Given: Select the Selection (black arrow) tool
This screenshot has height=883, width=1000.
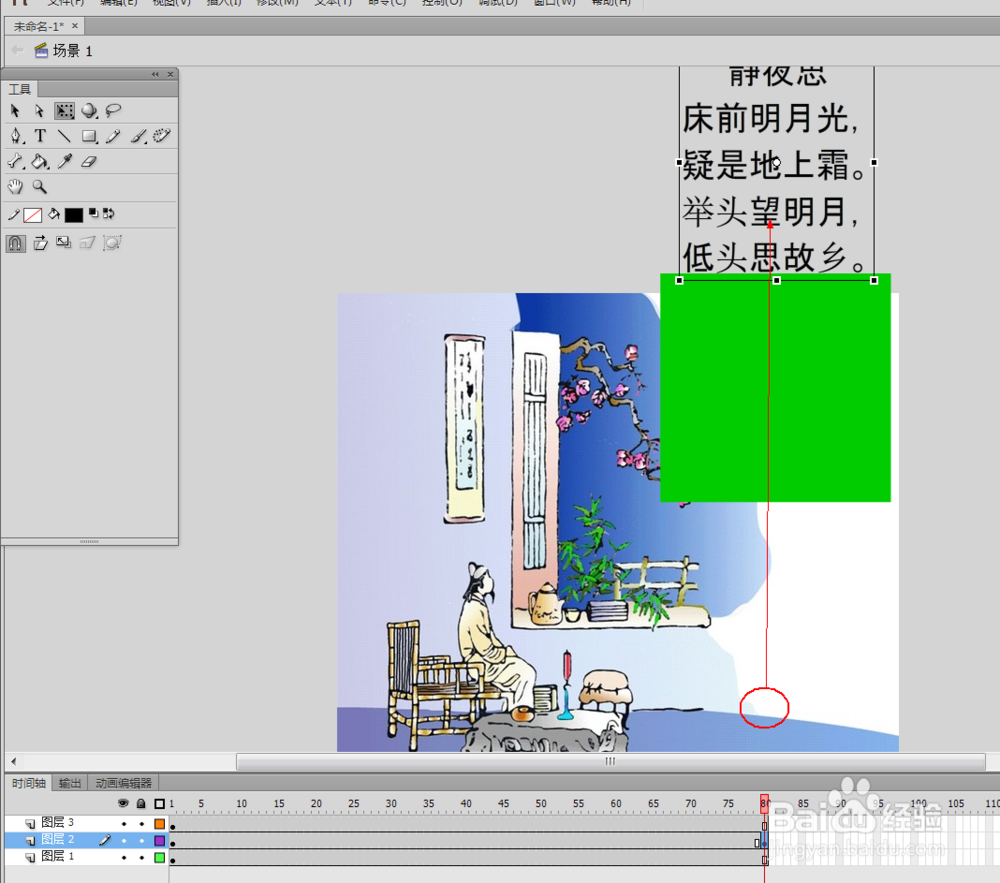Looking at the screenshot, I should (x=15, y=111).
